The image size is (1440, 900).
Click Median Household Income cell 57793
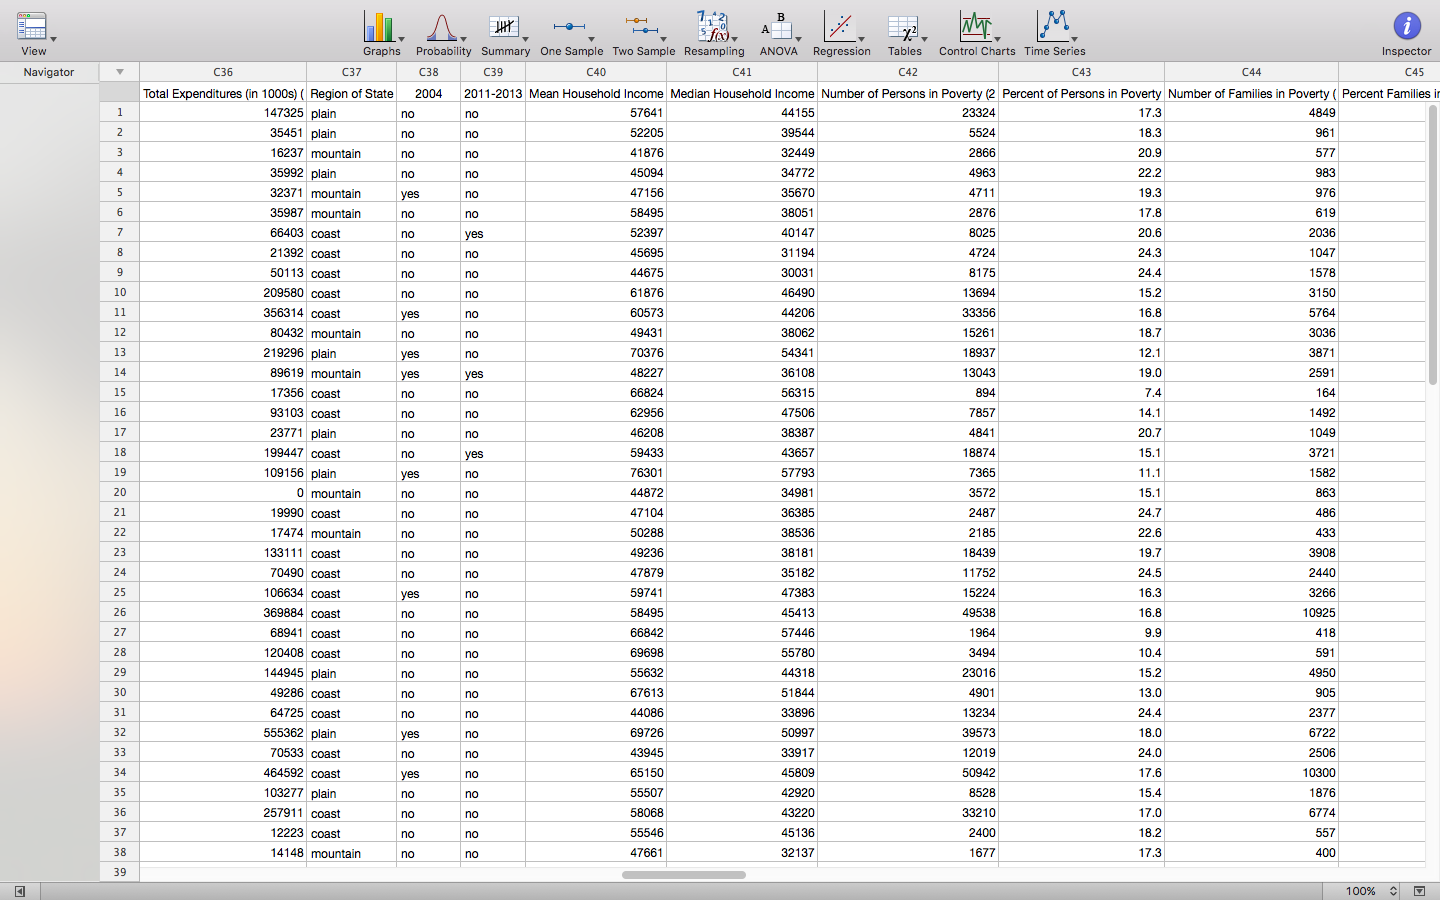(x=742, y=473)
